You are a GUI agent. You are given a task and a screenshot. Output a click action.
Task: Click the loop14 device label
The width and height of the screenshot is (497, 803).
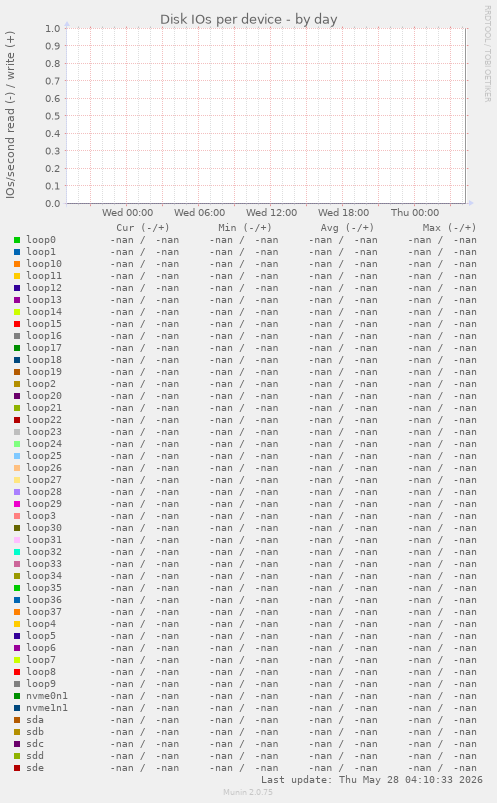[44, 312]
